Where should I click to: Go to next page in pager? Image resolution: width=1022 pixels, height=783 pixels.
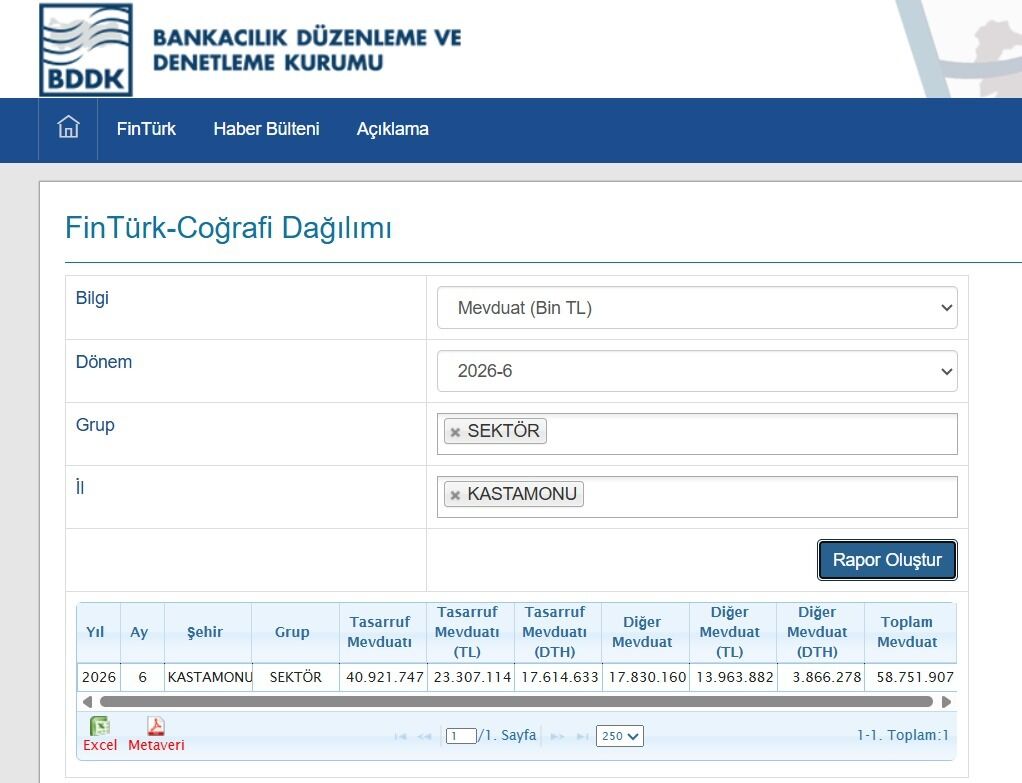pyautogui.click(x=557, y=736)
